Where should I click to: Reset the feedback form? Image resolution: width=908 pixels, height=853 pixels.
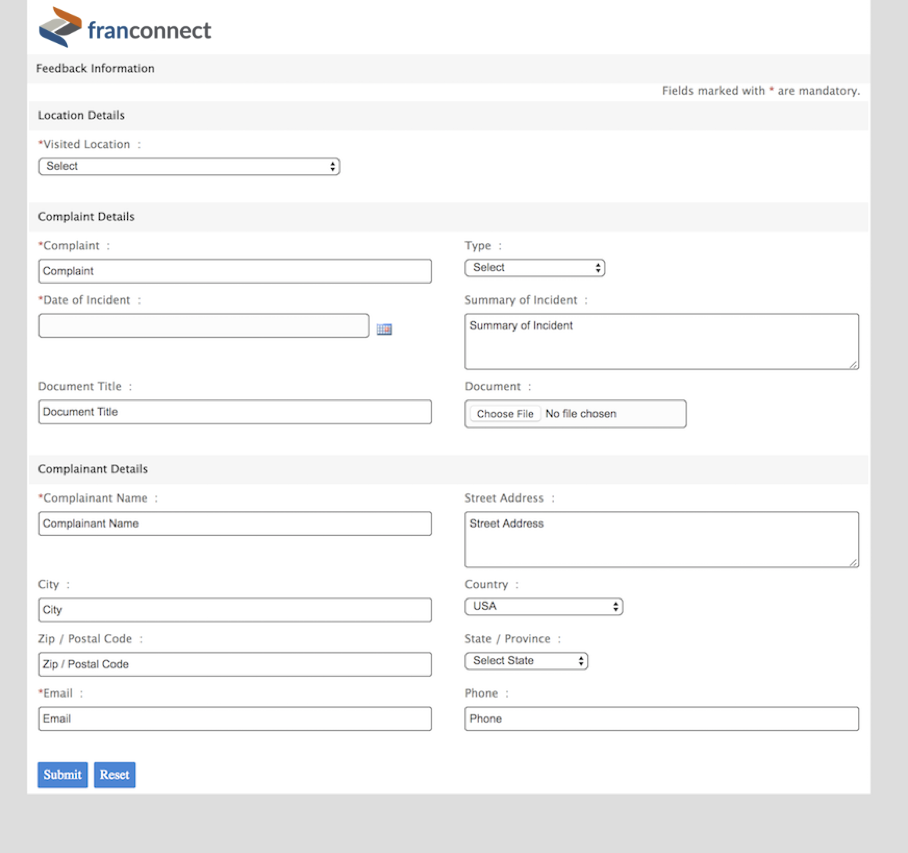click(115, 775)
